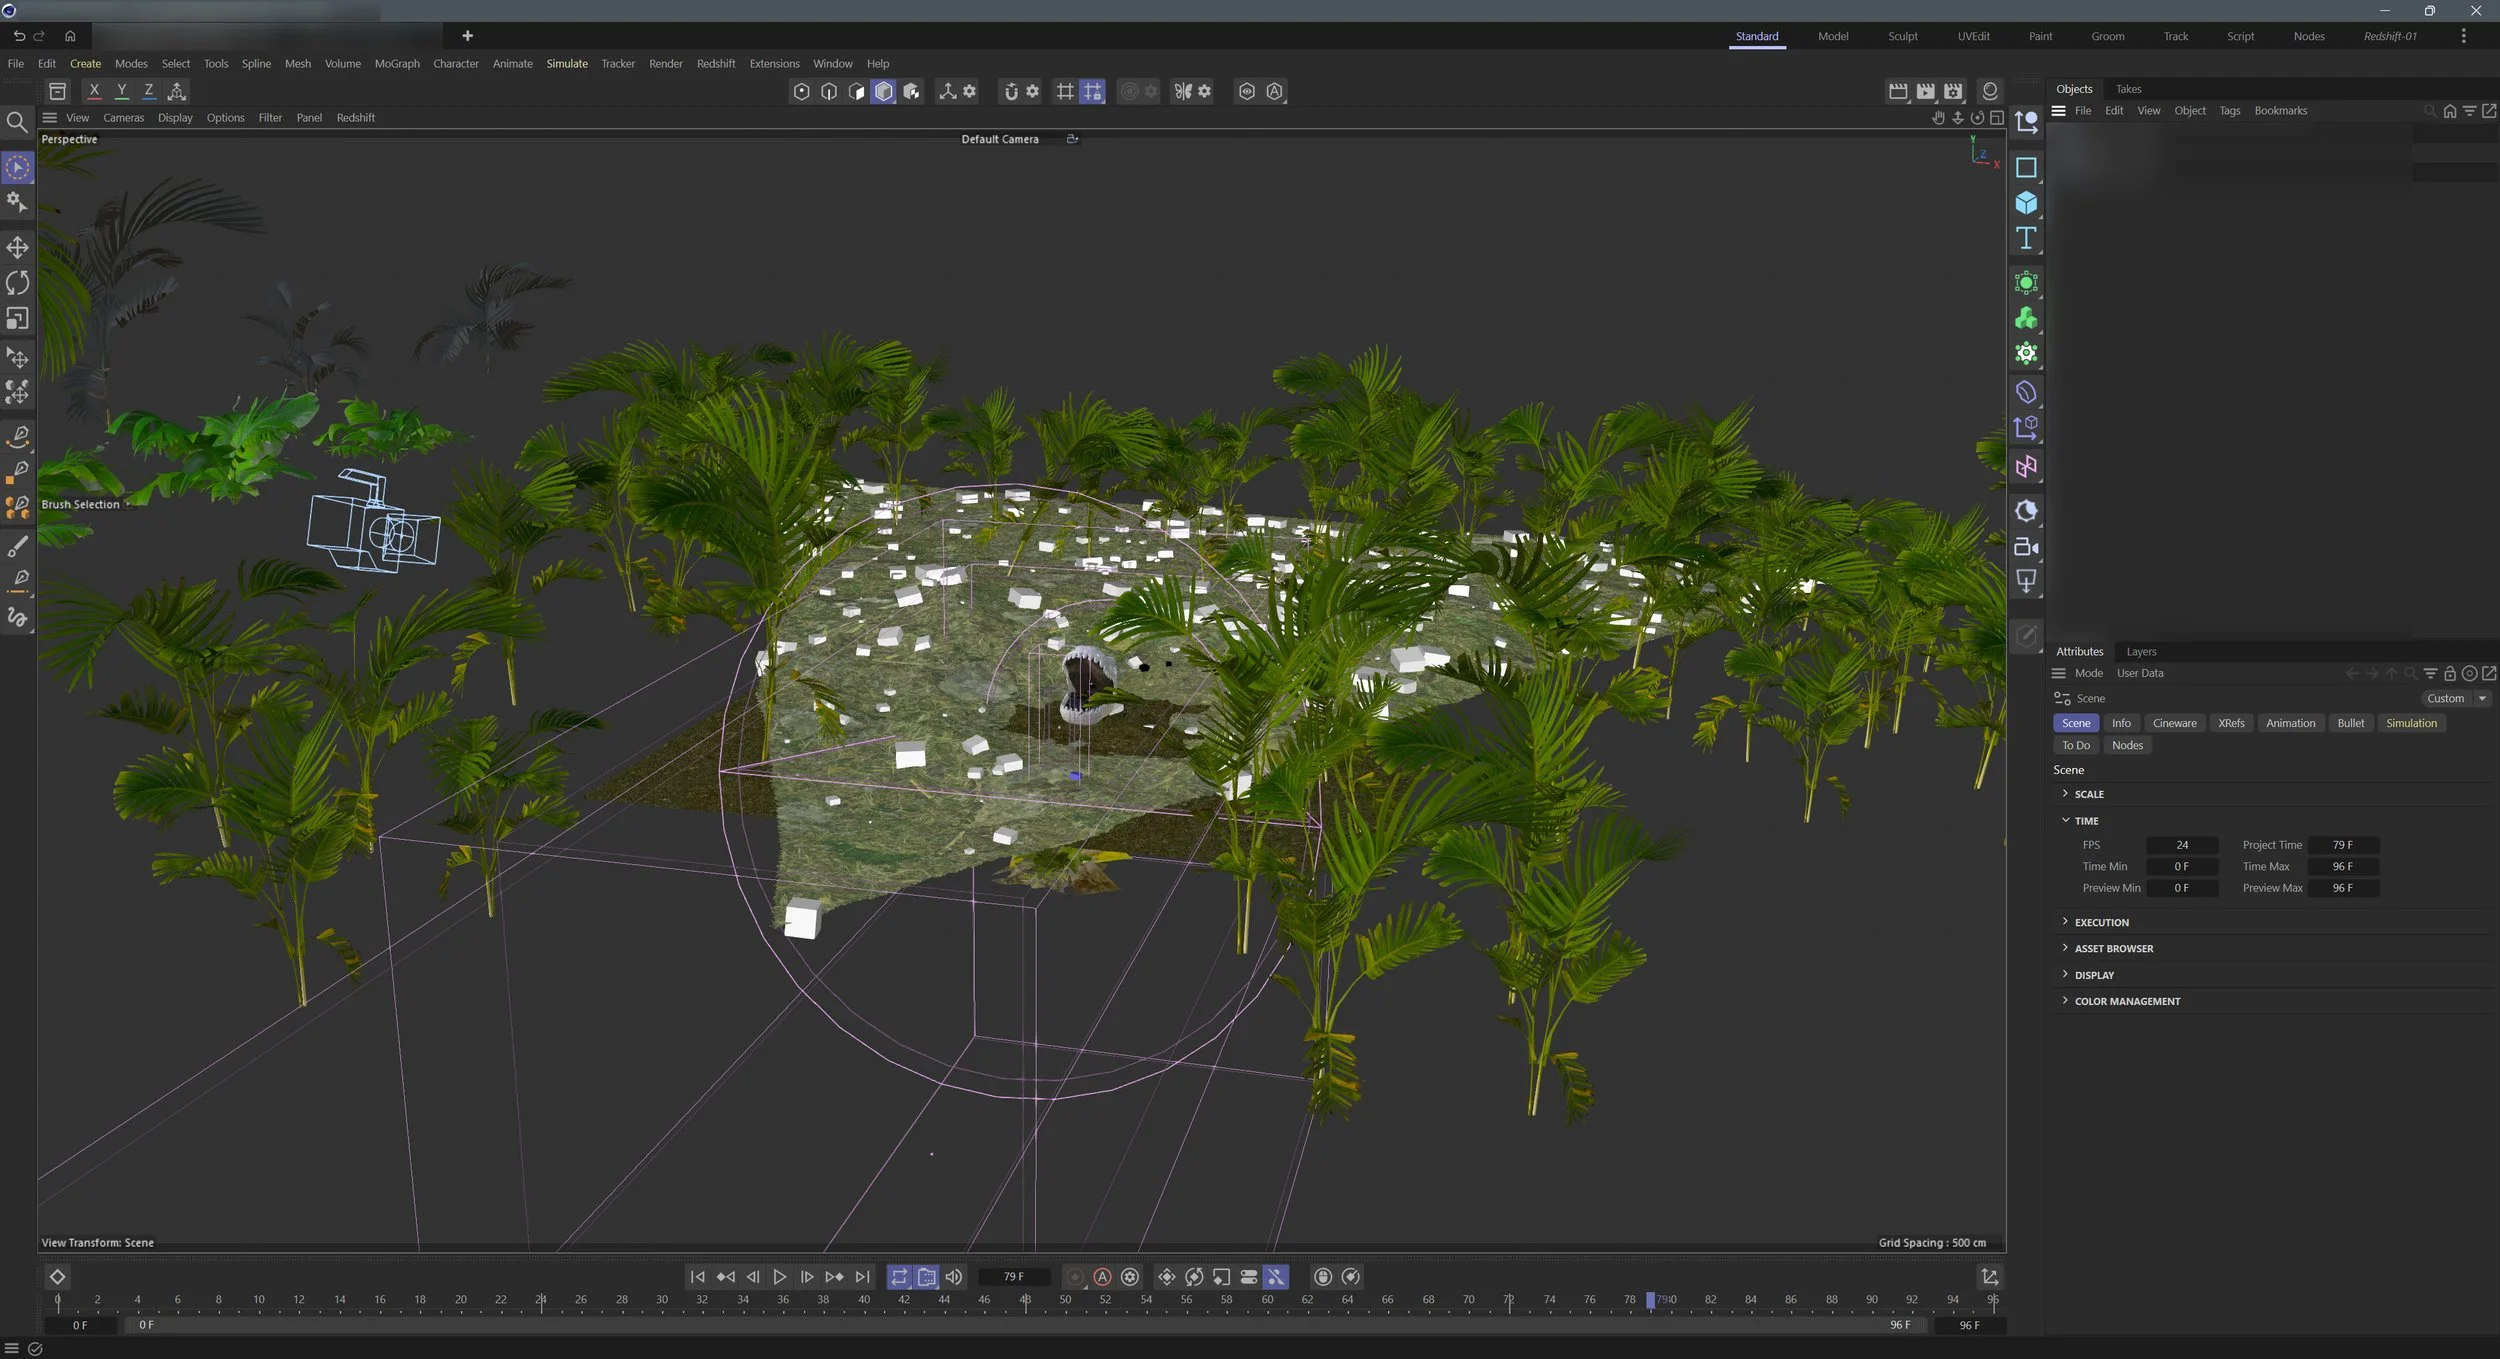The width and height of the screenshot is (2500, 1359).
Task: Click the Text spline tool icon
Action: [2026, 238]
